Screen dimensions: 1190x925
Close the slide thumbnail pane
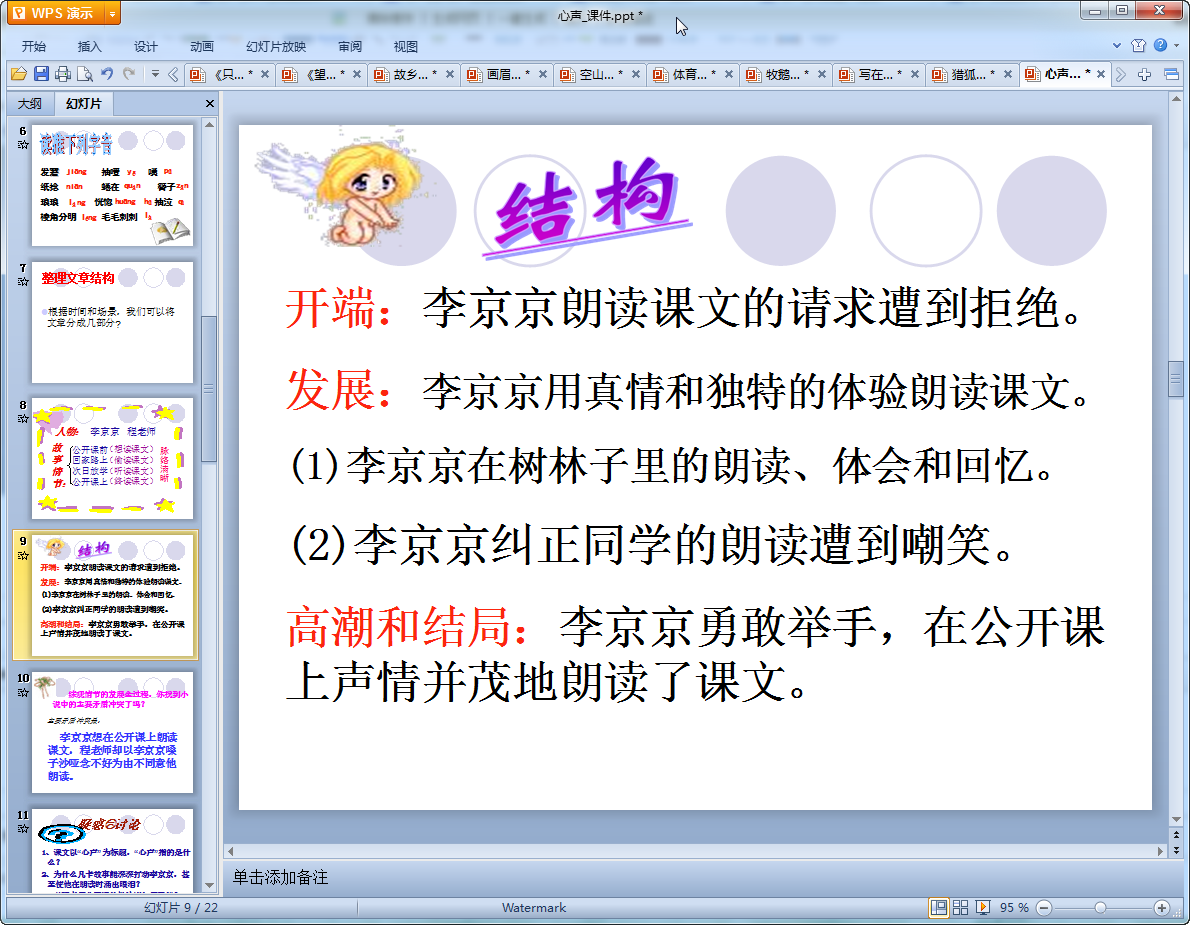pos(209,103)
